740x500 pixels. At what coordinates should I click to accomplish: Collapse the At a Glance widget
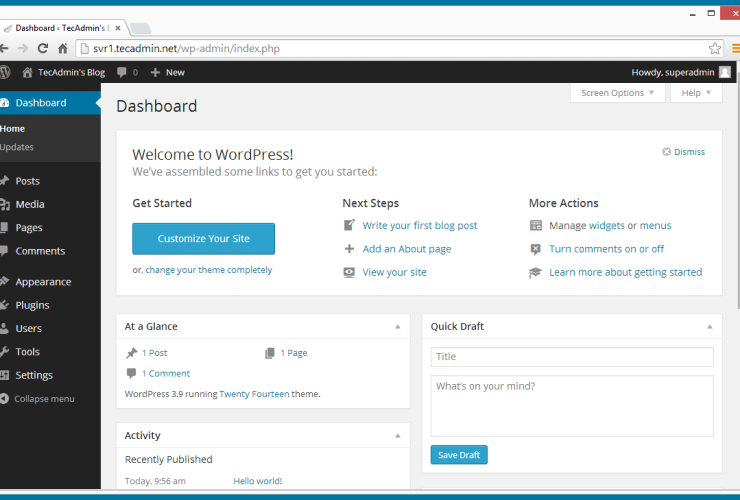point(397,327)
